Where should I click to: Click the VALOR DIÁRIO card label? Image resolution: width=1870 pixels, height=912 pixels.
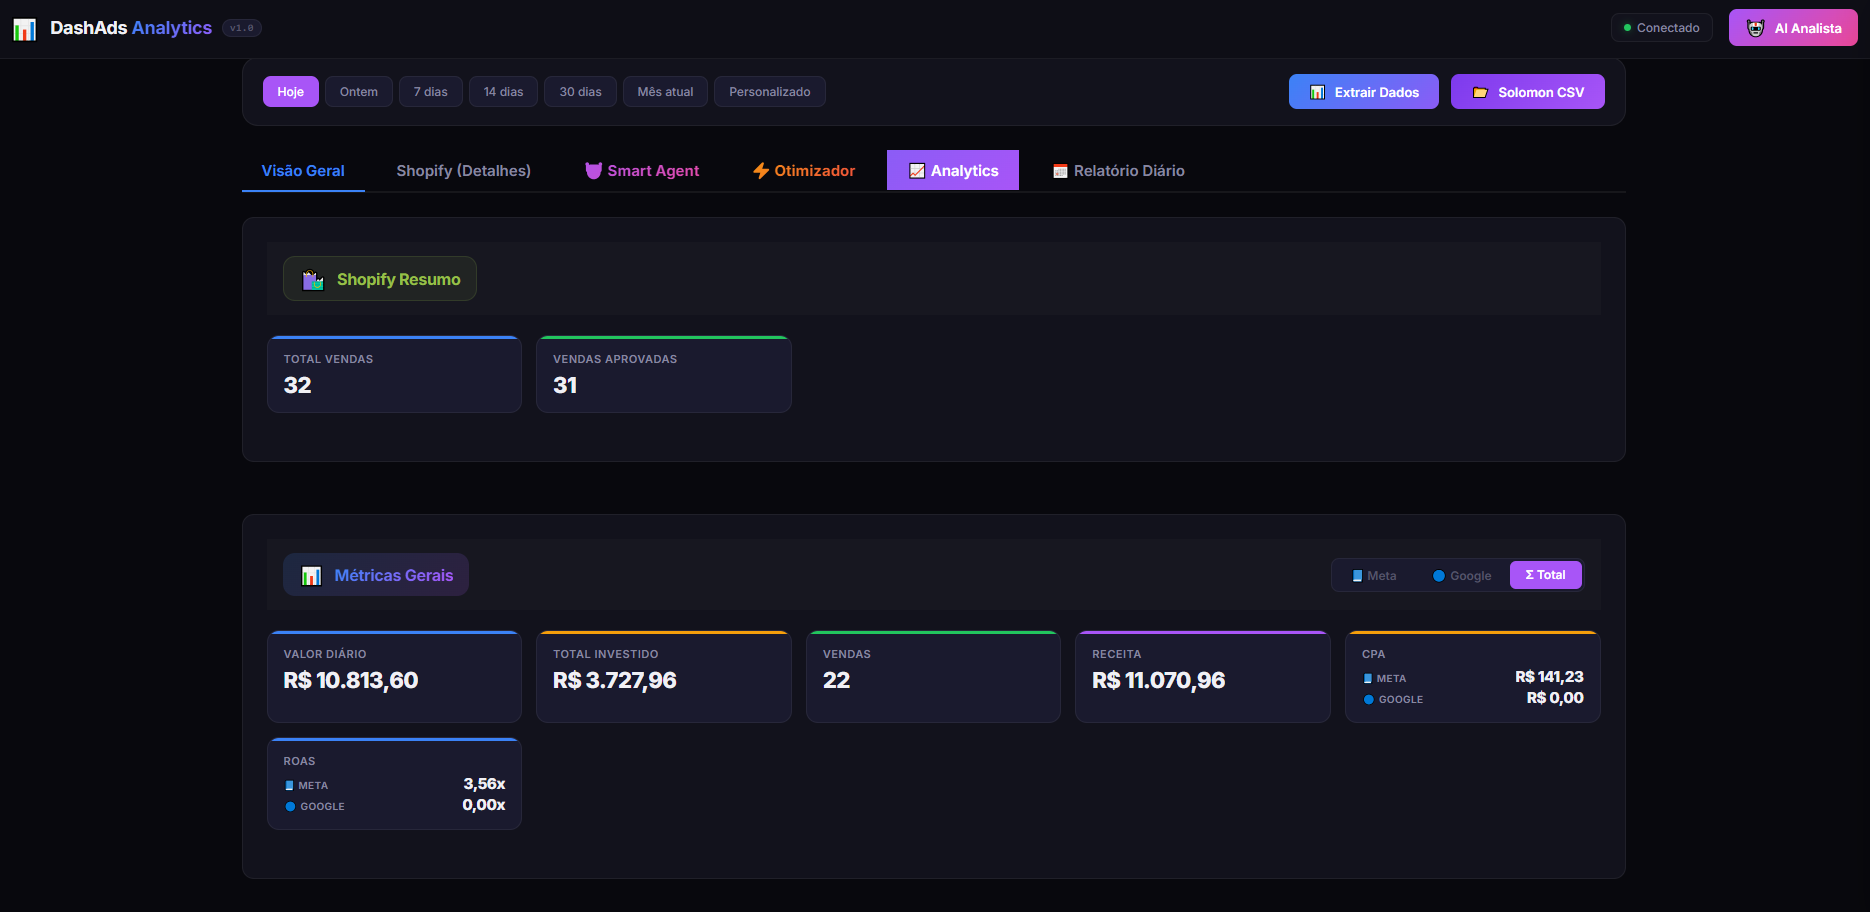[325, 654]
